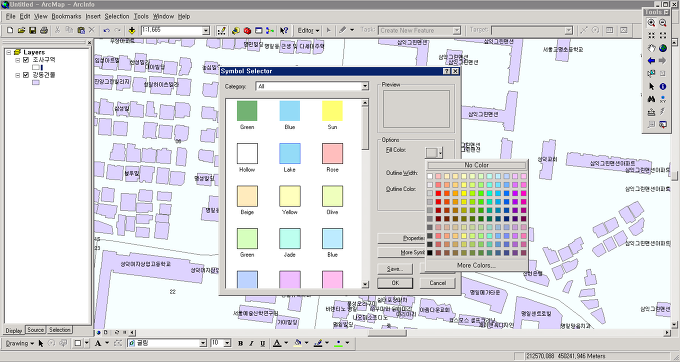Click the Paste clipboard icon

pos(81,30)
